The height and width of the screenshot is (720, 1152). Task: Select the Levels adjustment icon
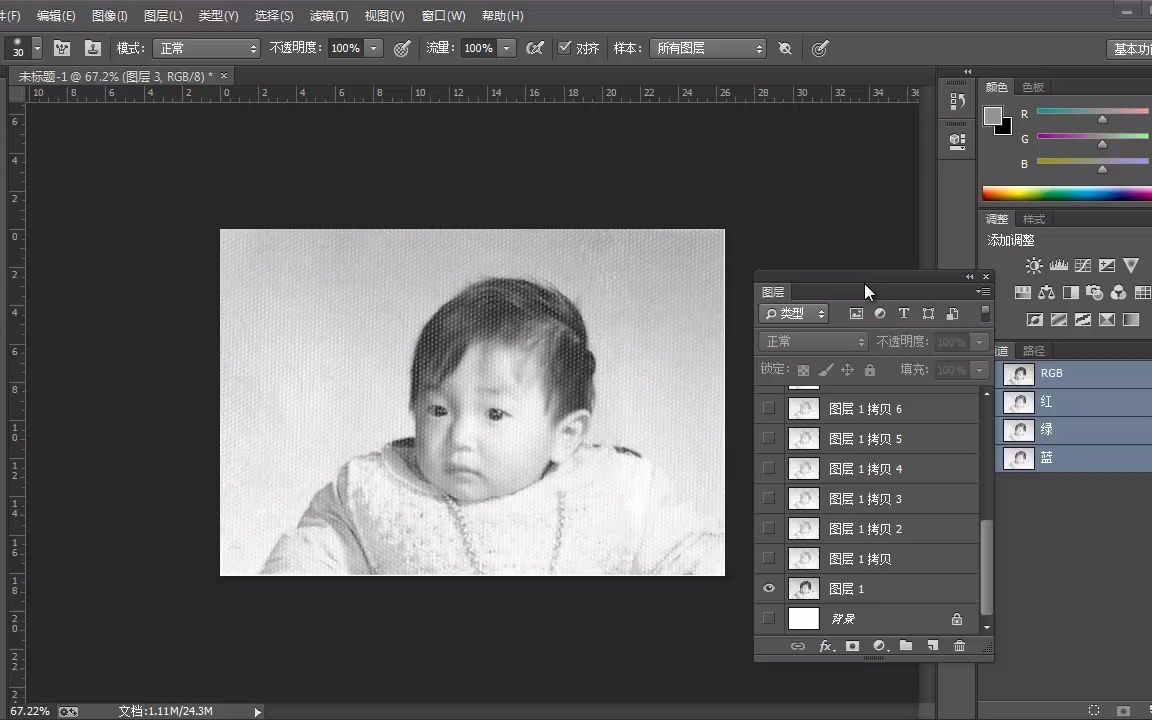[x=1059, y=265]
